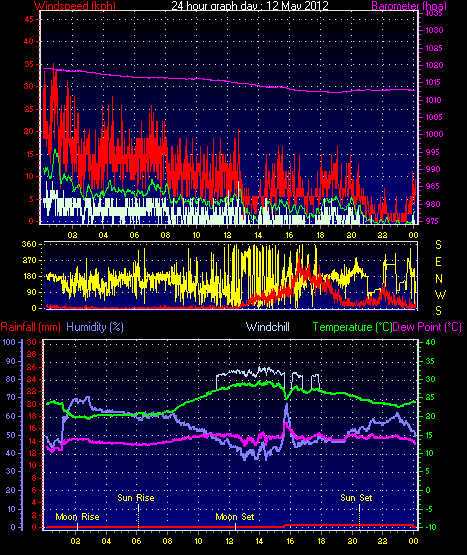Click the Temperature (°C) legend label
Viewport: 467px width, 555px height.
(x=353, y=327)
